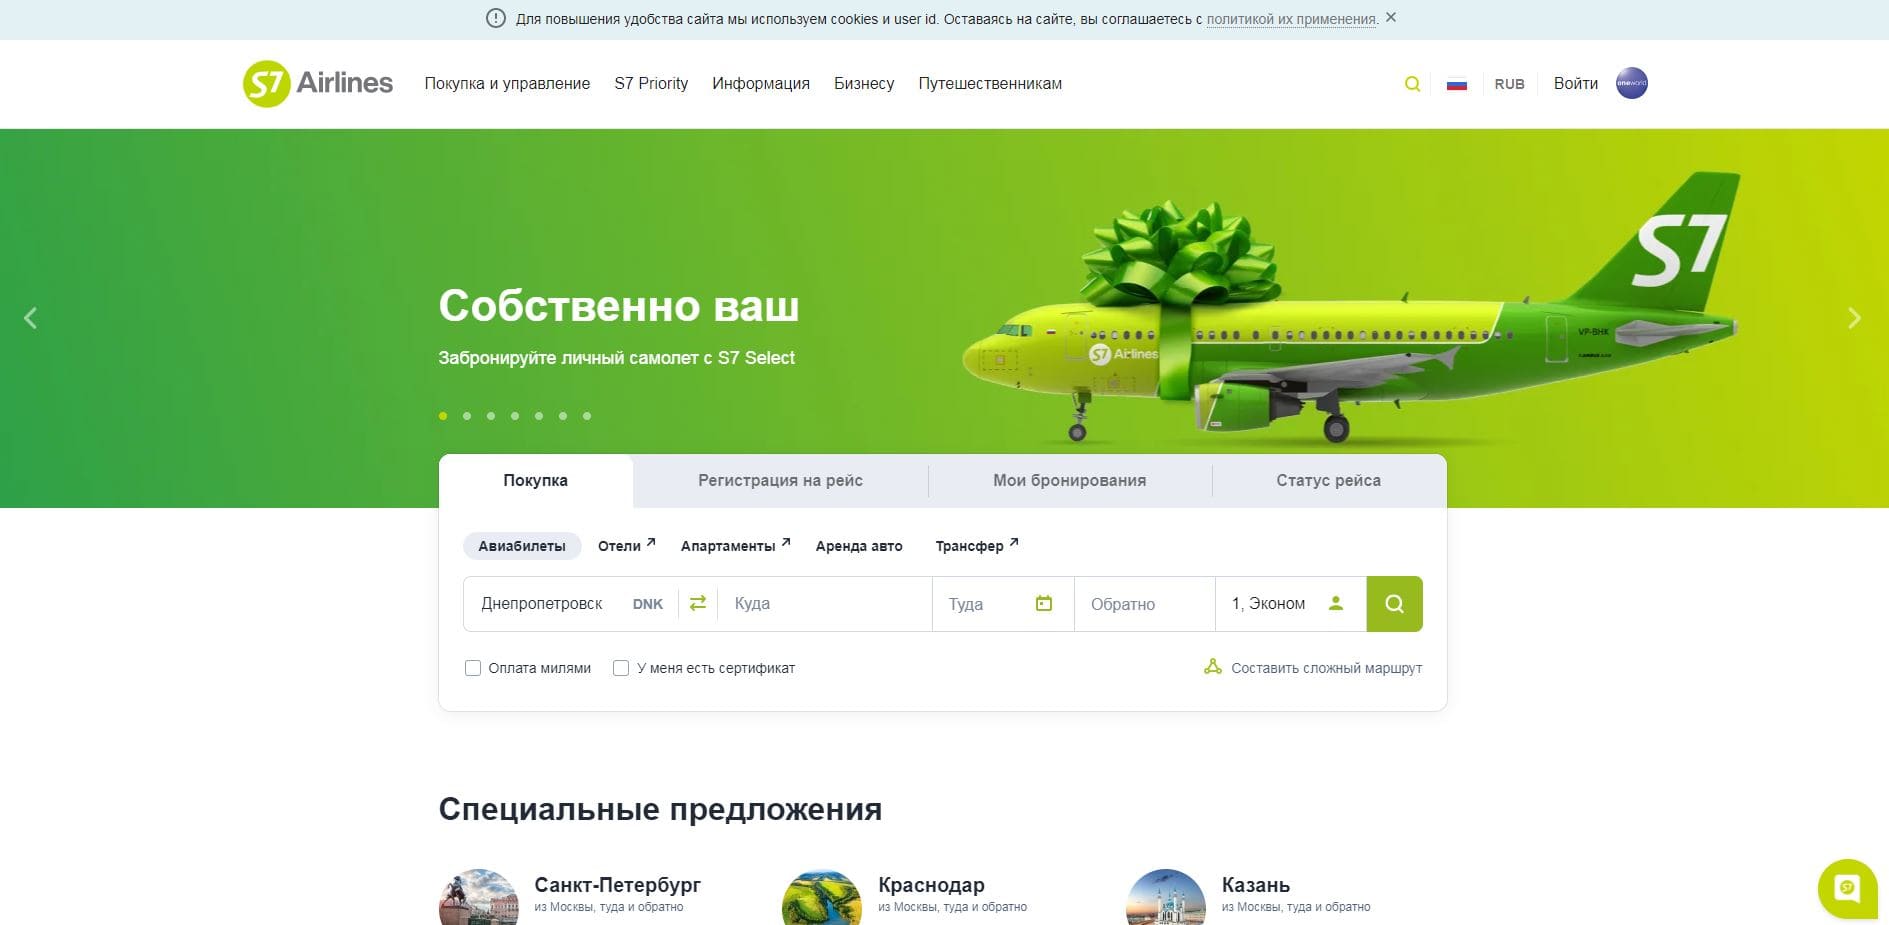The image size is (1889, 925).
Task: Open the Бизнесу menu
Action: (864, 84)
